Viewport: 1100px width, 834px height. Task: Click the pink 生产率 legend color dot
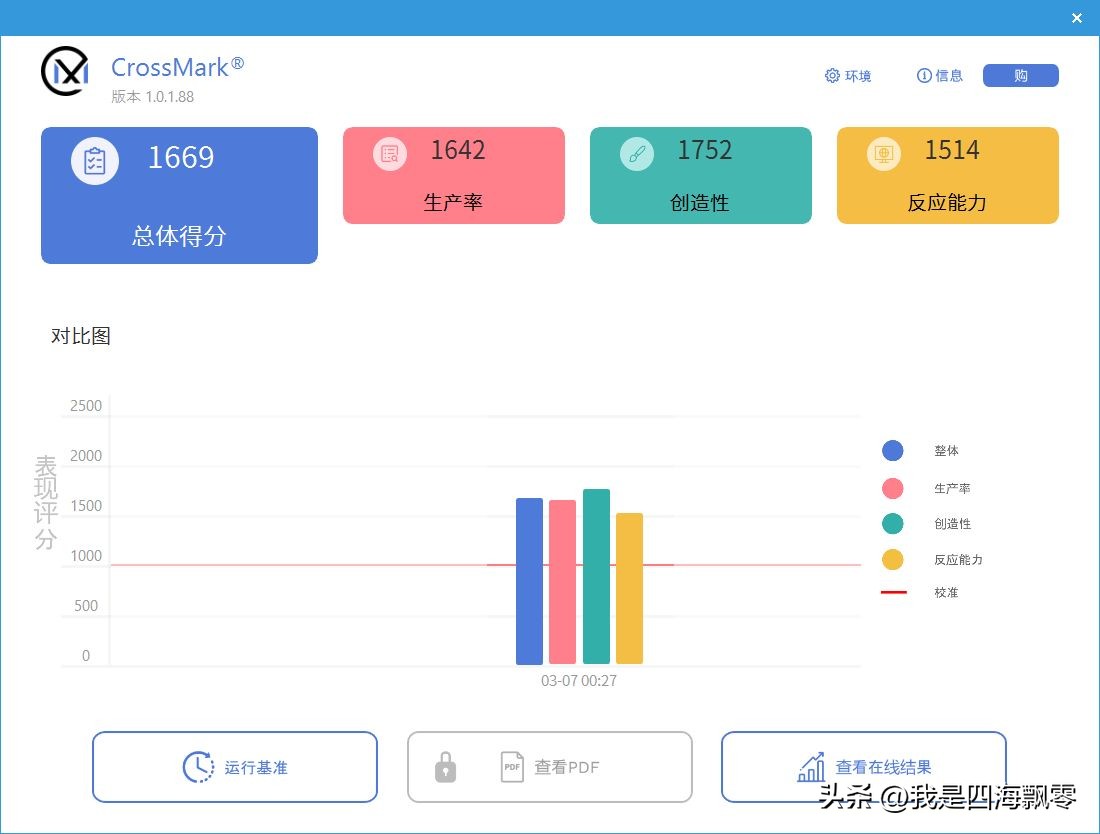(892, 487)
